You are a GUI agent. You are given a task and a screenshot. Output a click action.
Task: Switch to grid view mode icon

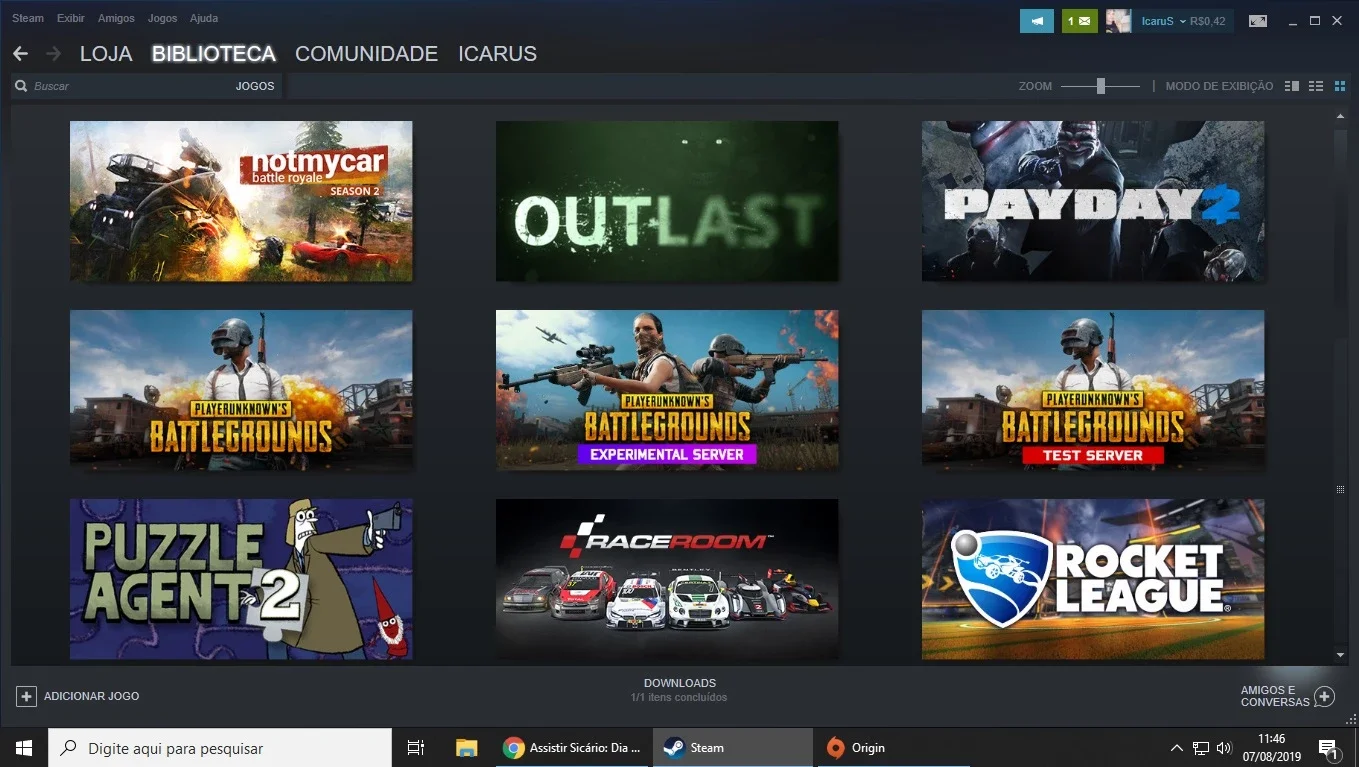[1341, 87]
